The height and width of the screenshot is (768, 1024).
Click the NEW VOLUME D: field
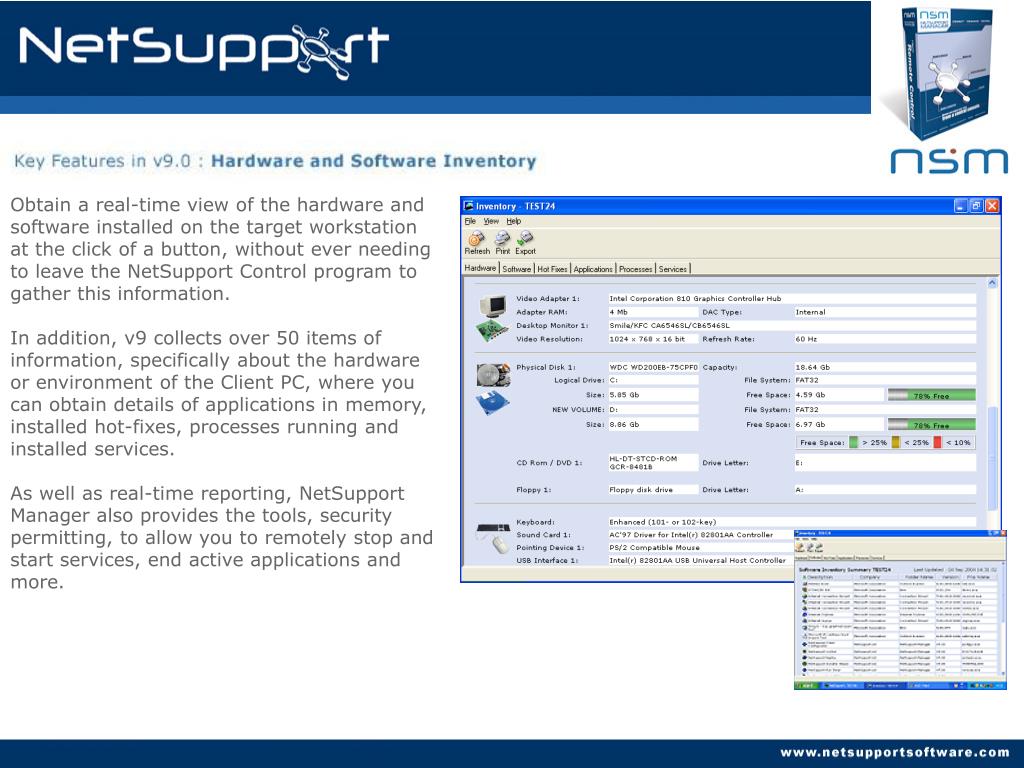(x=652, y=409)
